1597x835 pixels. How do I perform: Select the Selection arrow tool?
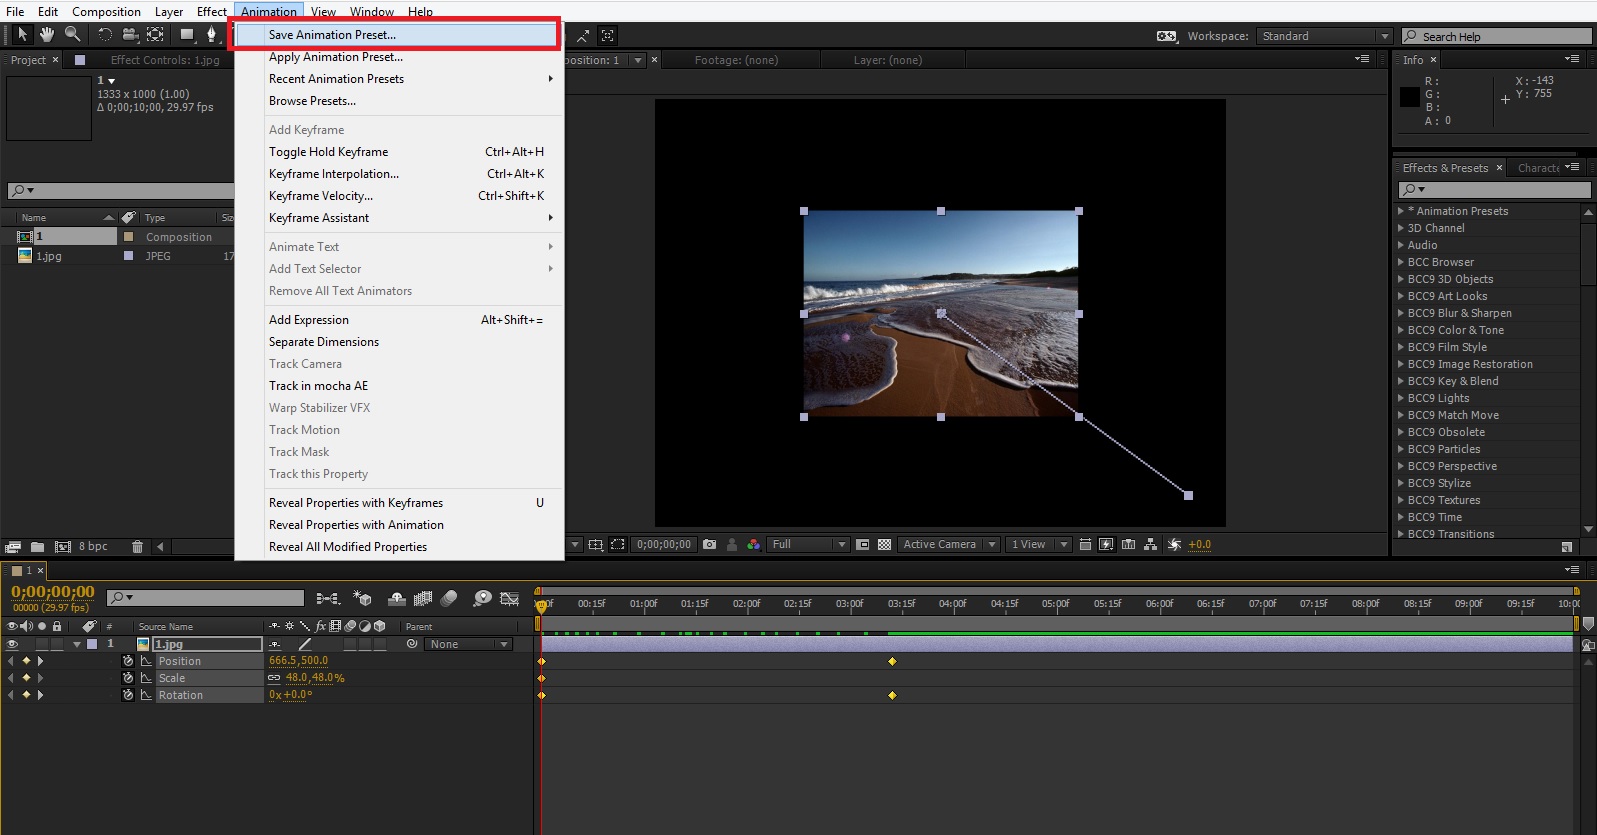point(22,35)
